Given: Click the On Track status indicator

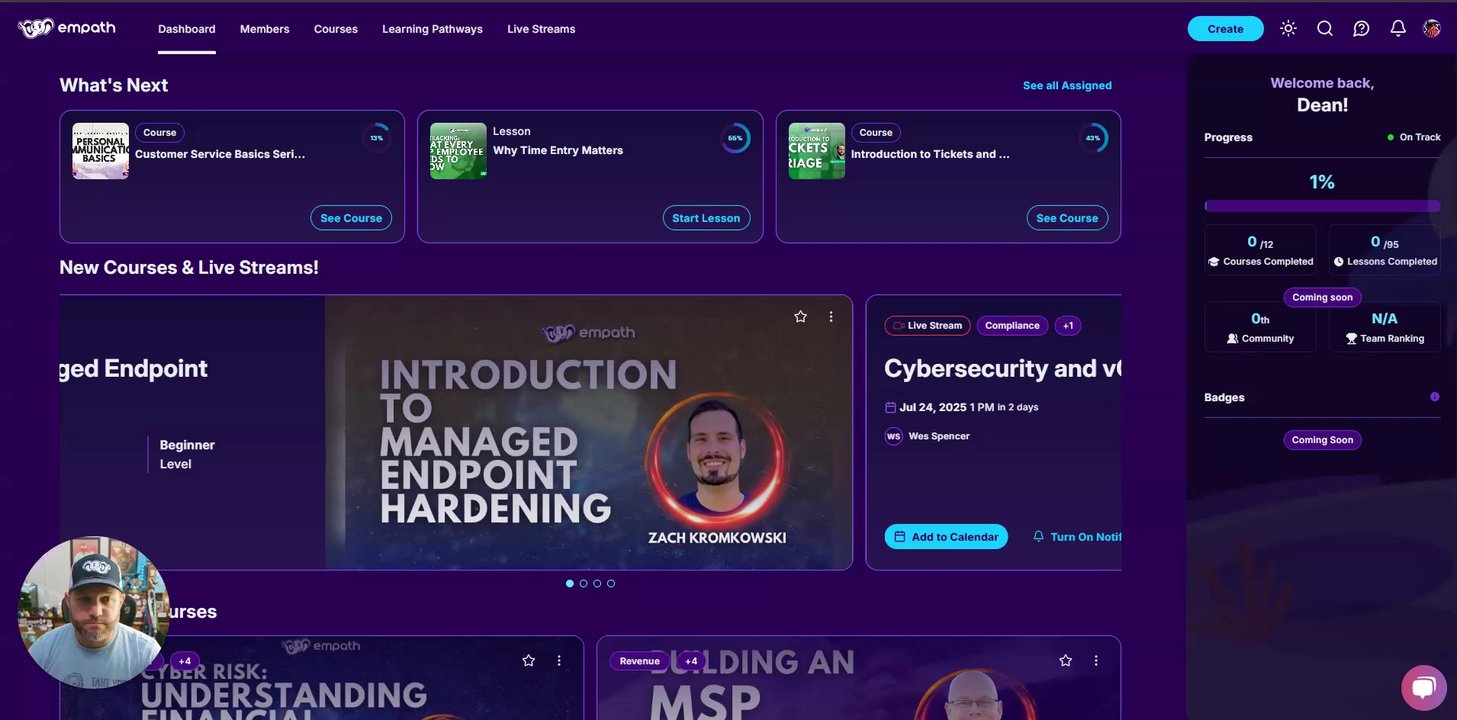Looking at the screenshot, I should coord(1414,137).
